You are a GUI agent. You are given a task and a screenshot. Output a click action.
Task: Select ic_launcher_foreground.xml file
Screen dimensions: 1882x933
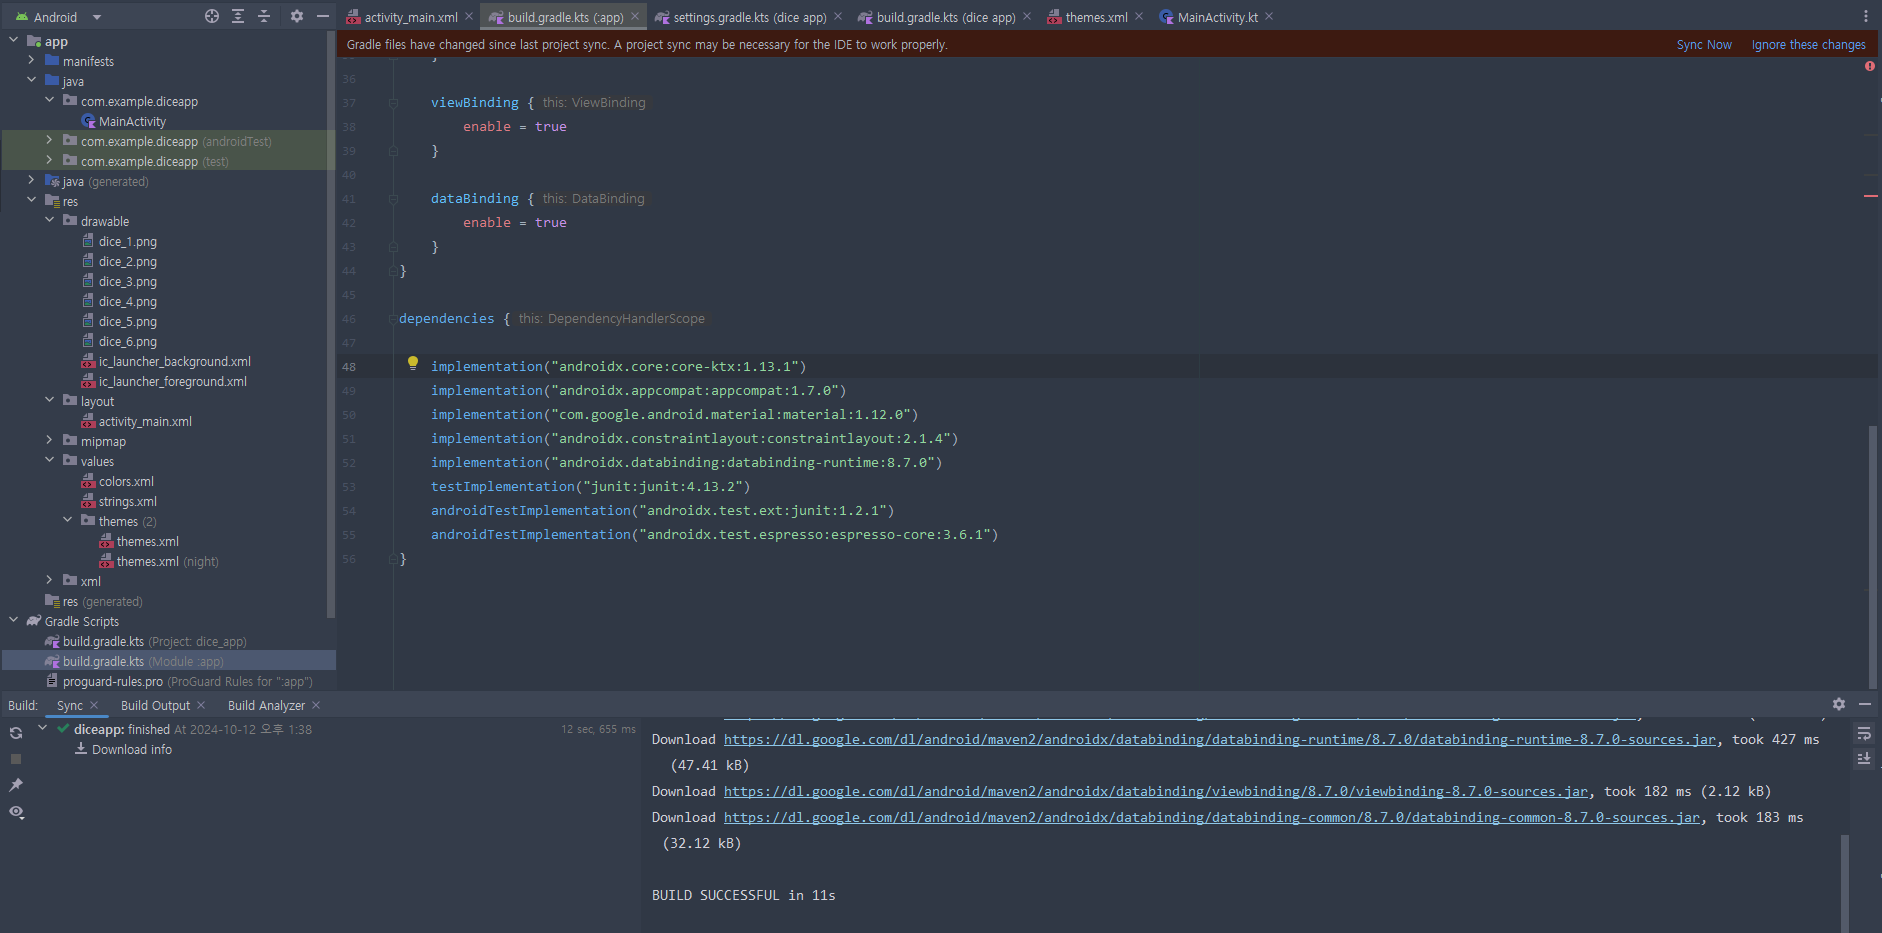[172, 381]
